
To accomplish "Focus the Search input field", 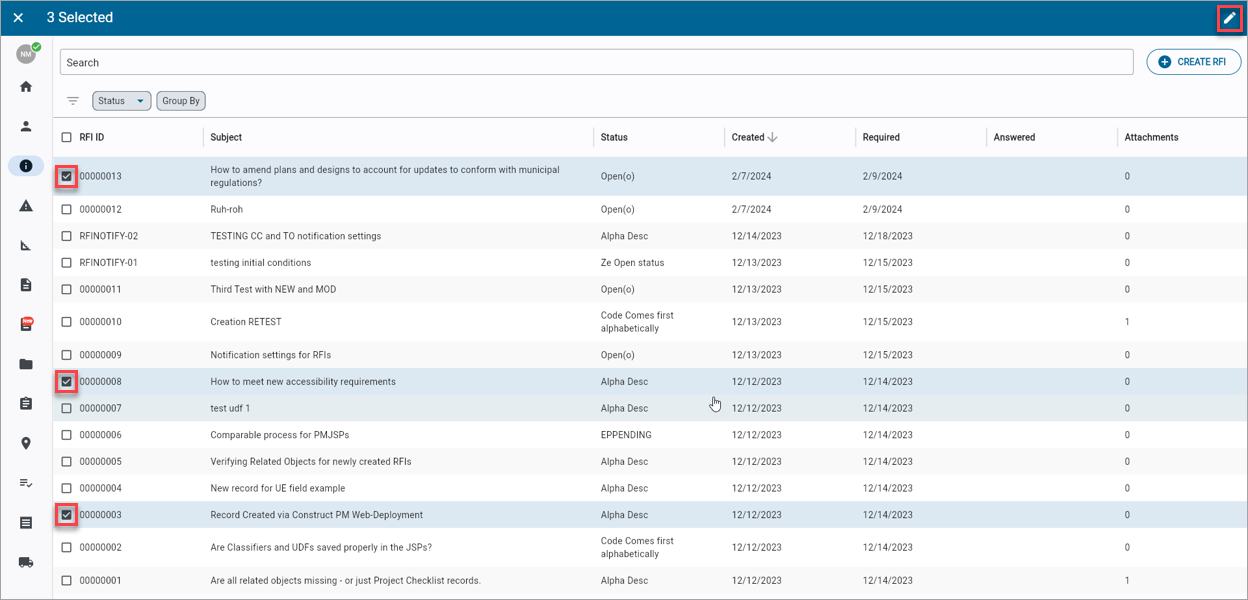I will 596,62.
